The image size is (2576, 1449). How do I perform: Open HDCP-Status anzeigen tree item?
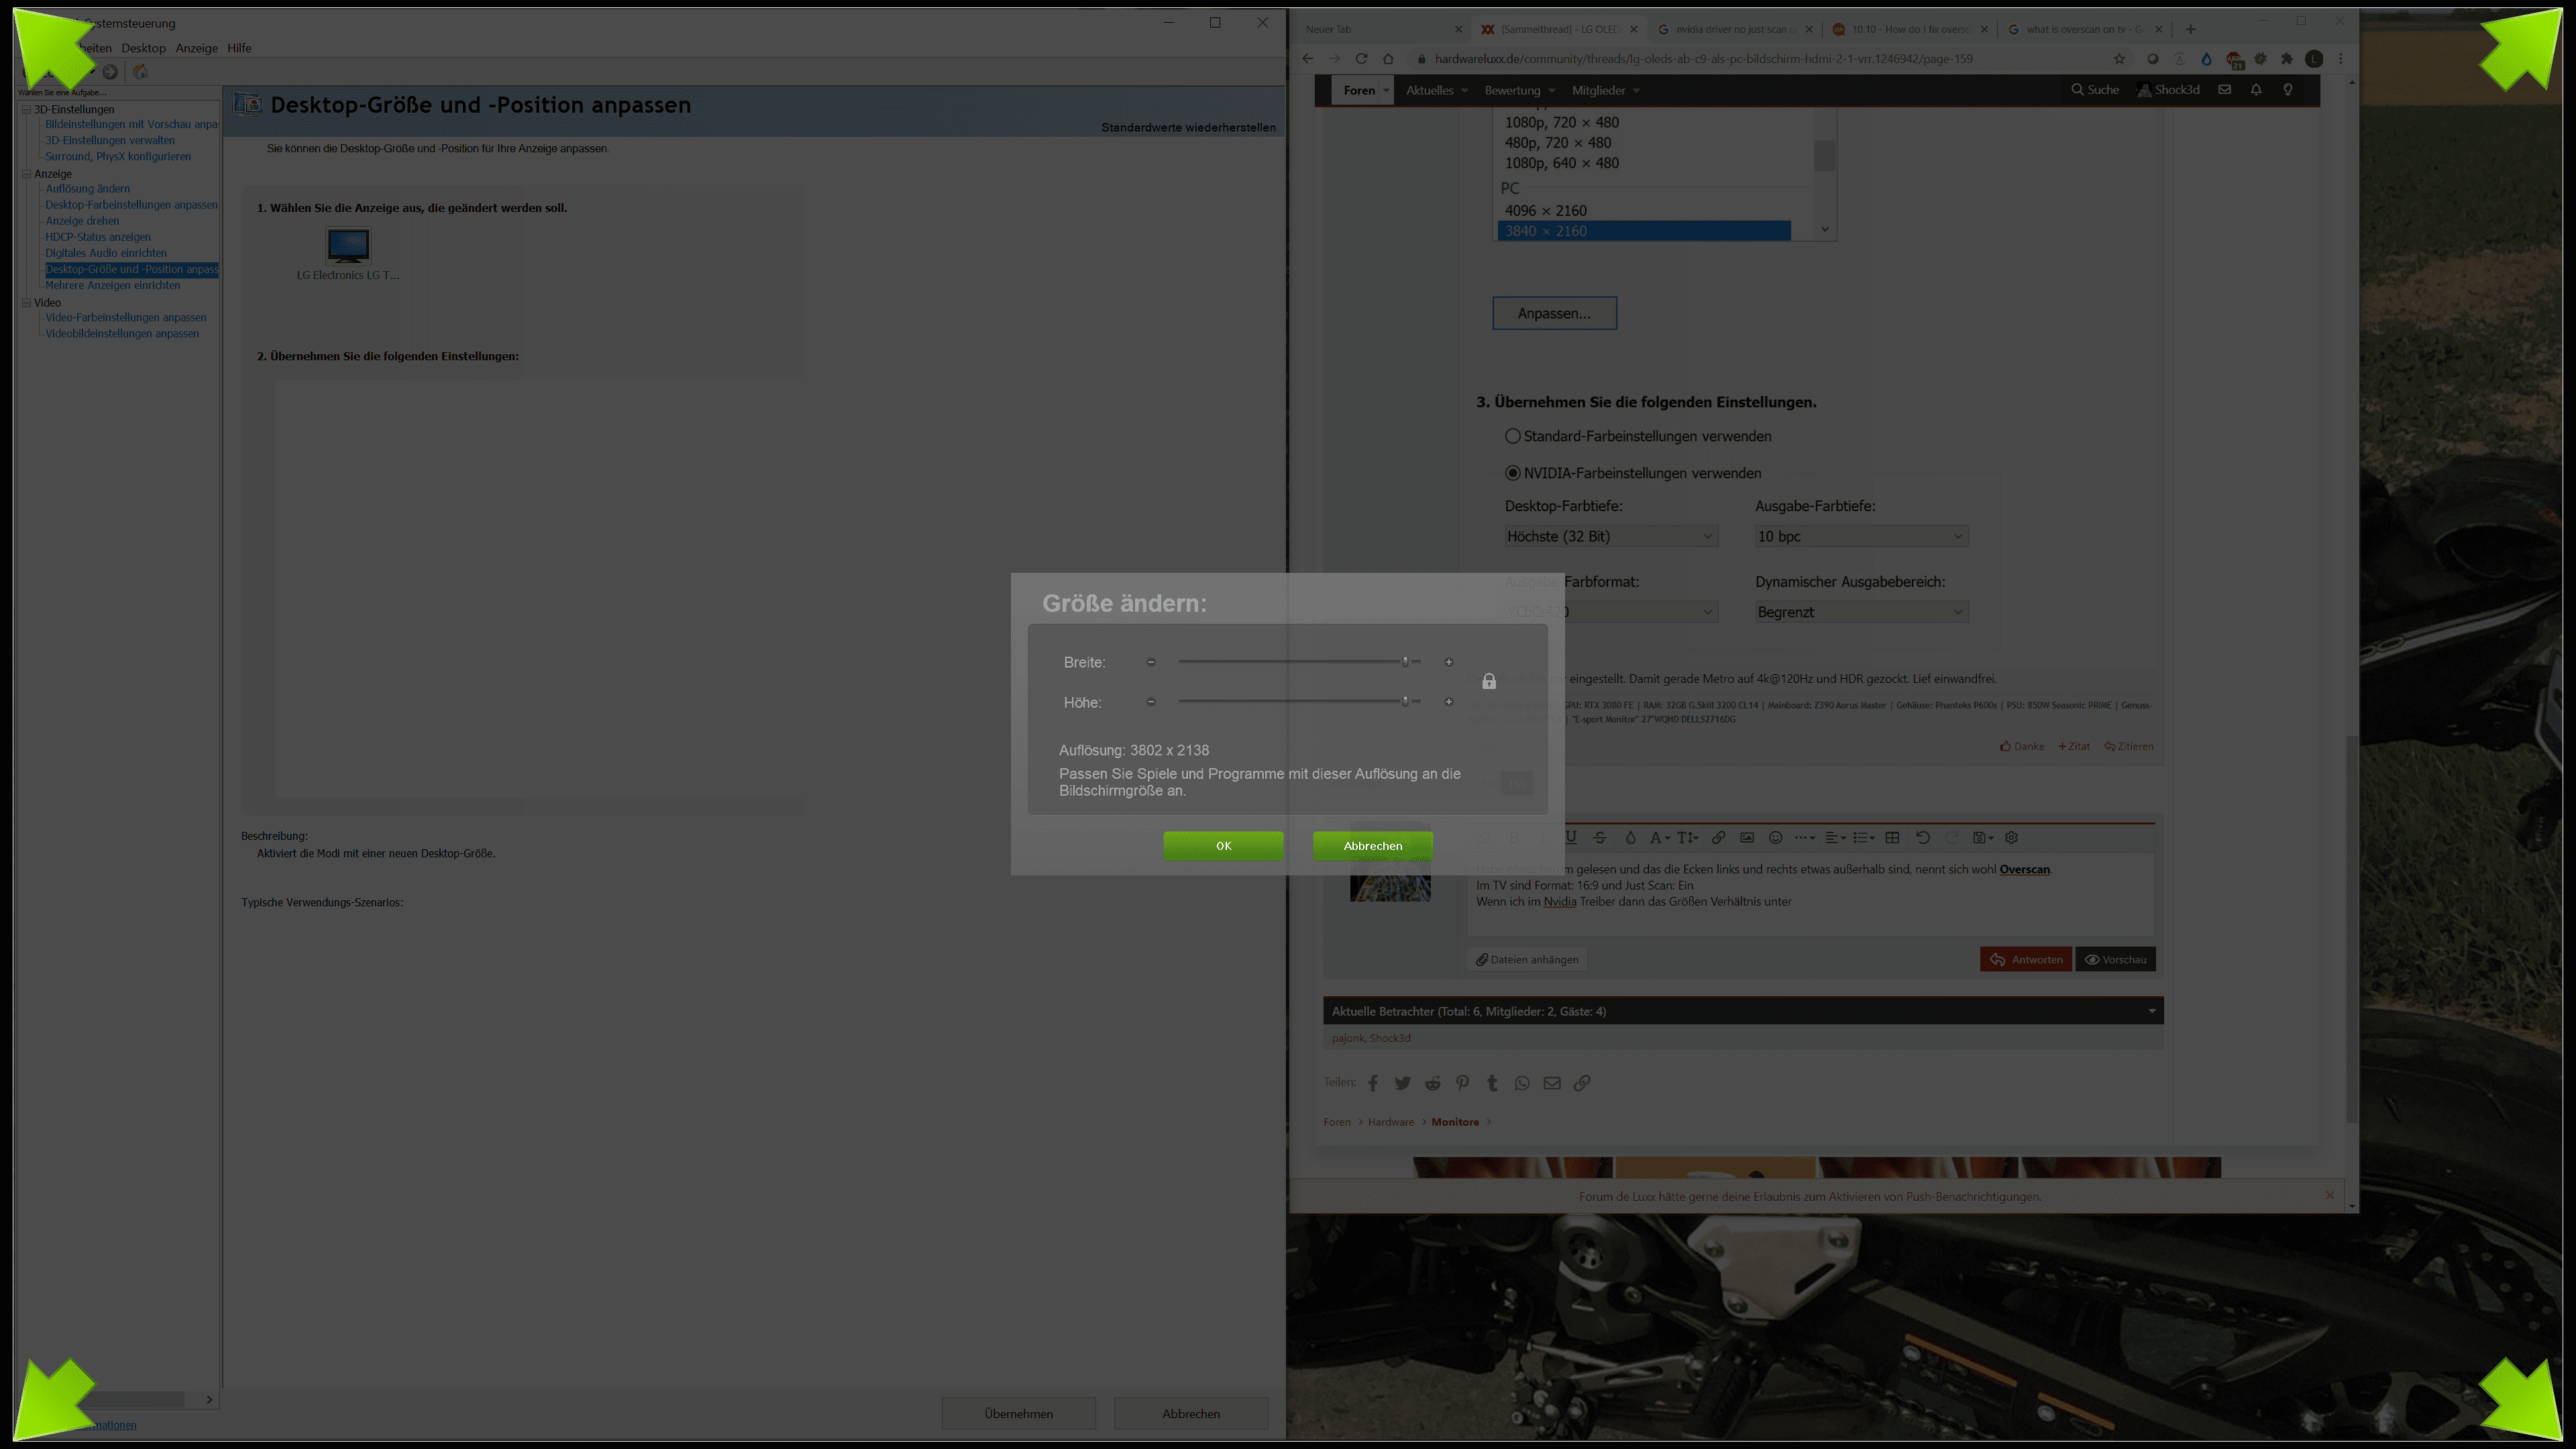click(x=98, y=237)
